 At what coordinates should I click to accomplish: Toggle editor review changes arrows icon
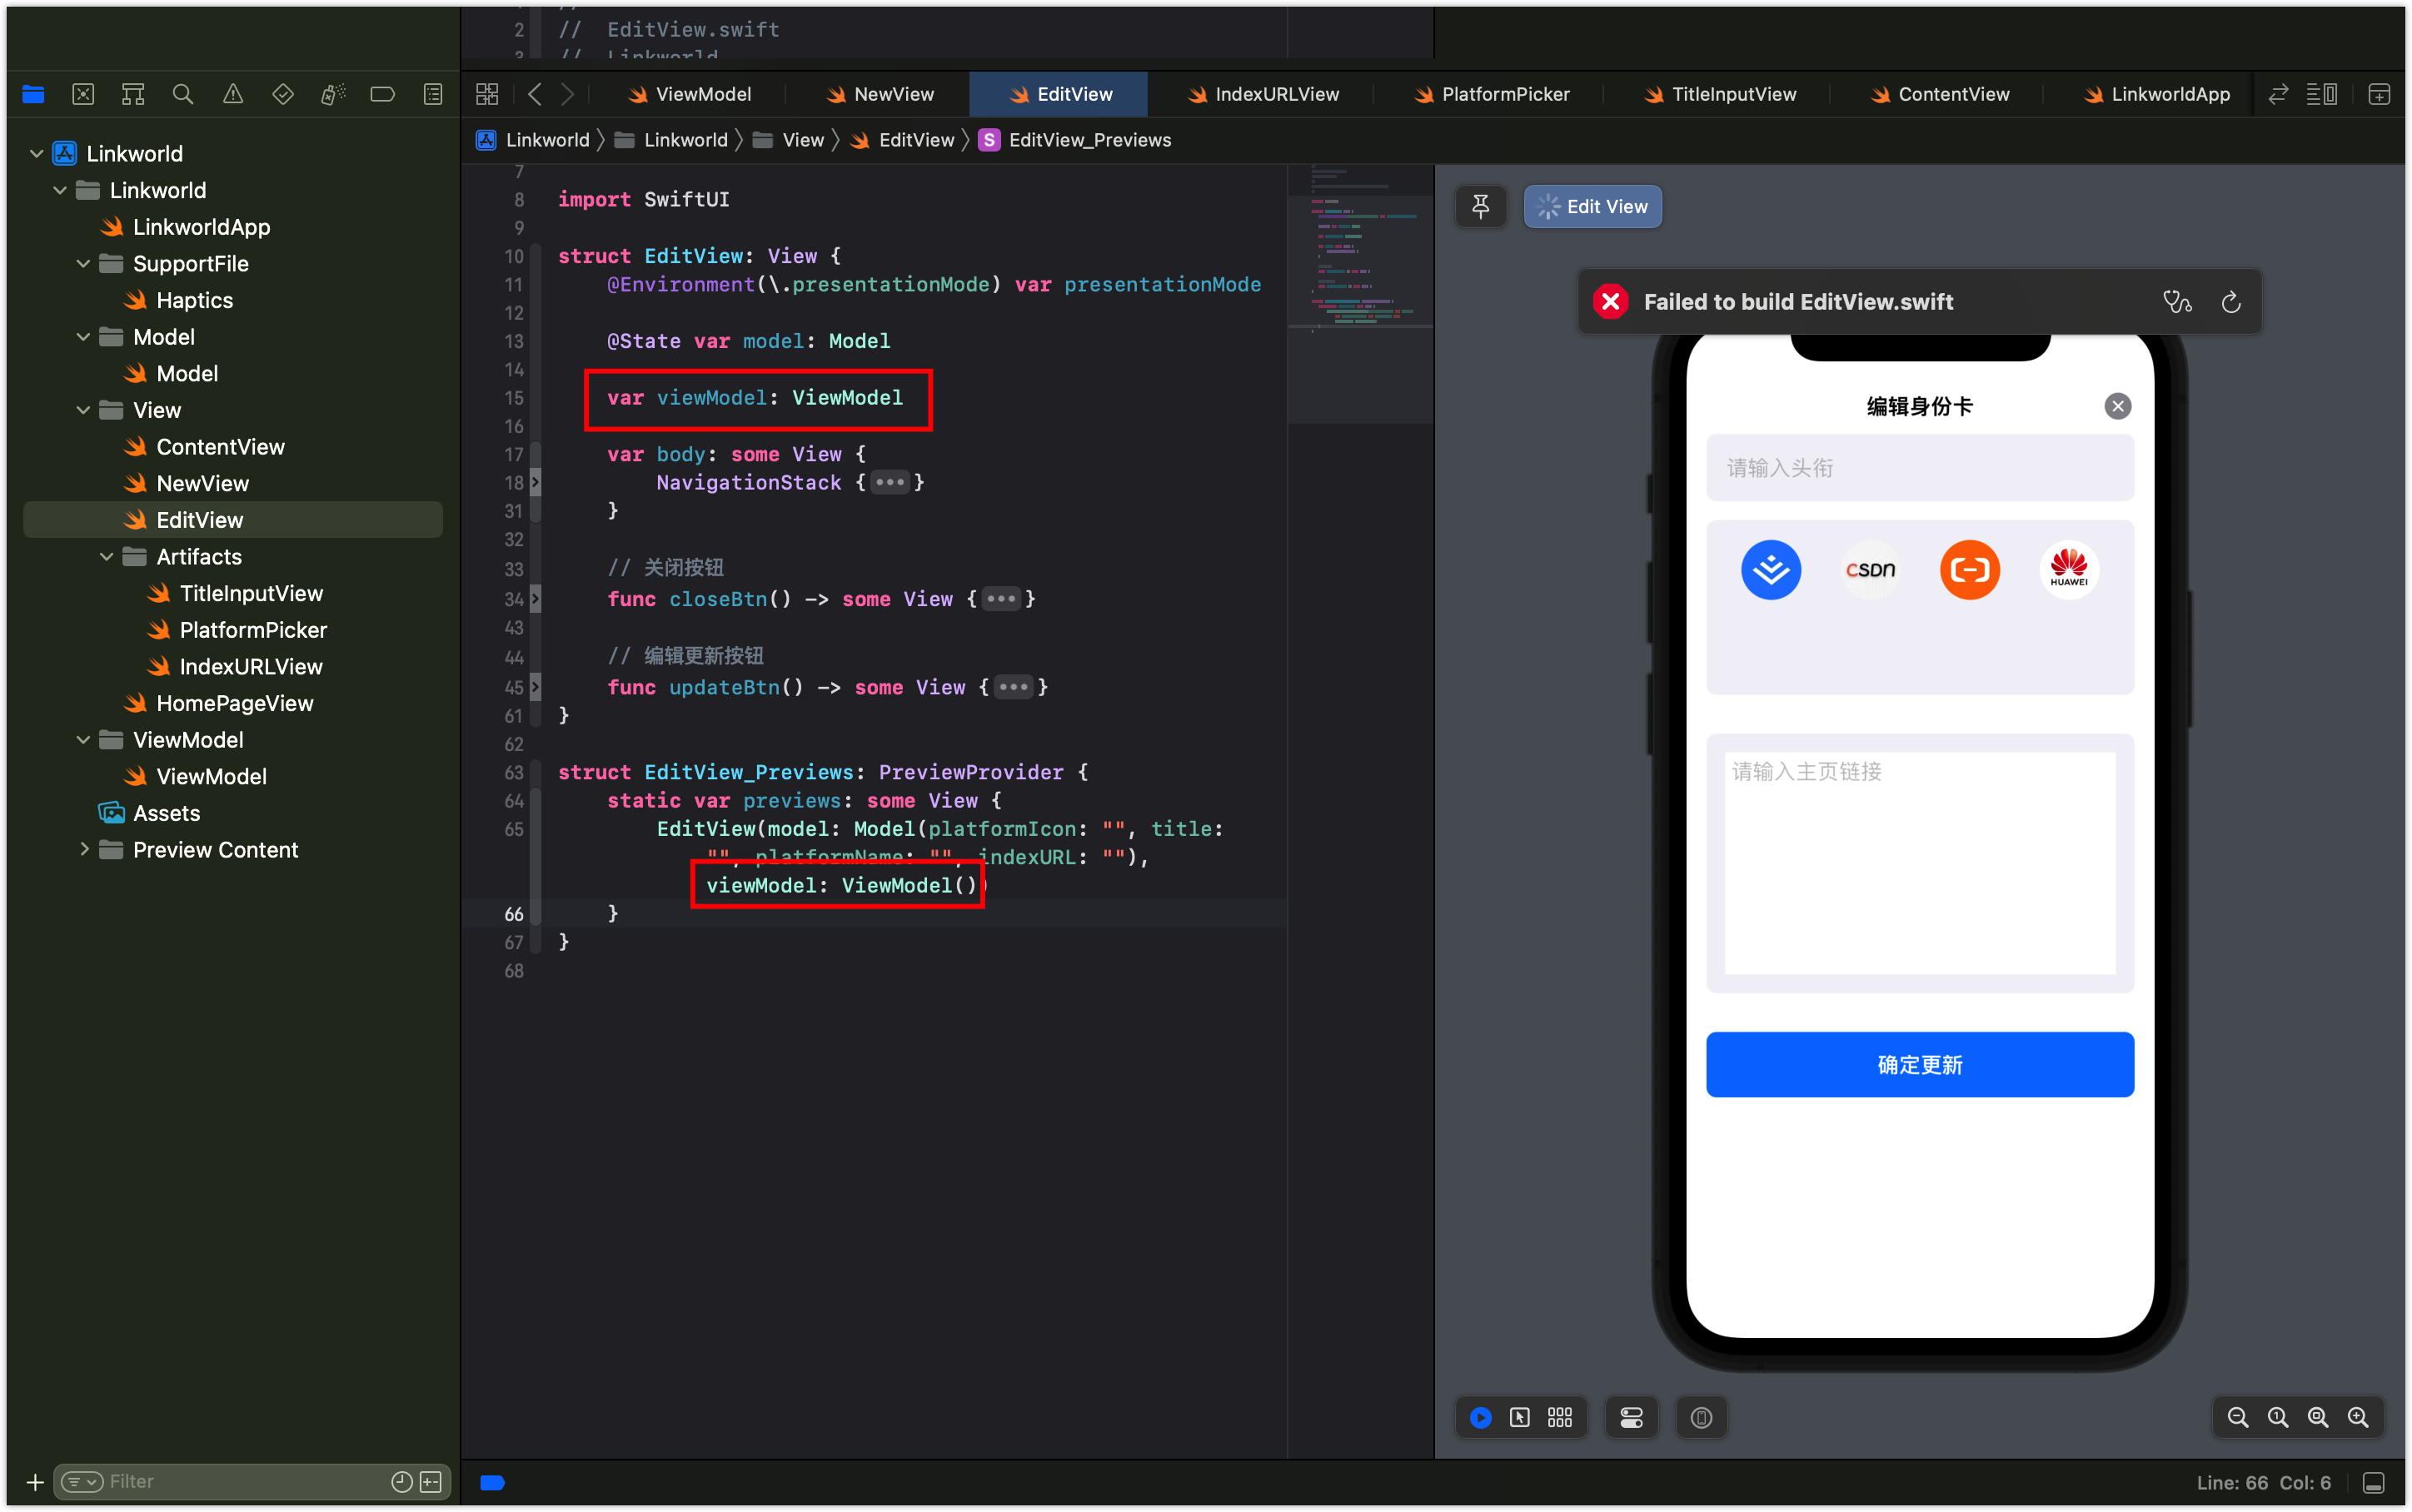click(2278, 94)
